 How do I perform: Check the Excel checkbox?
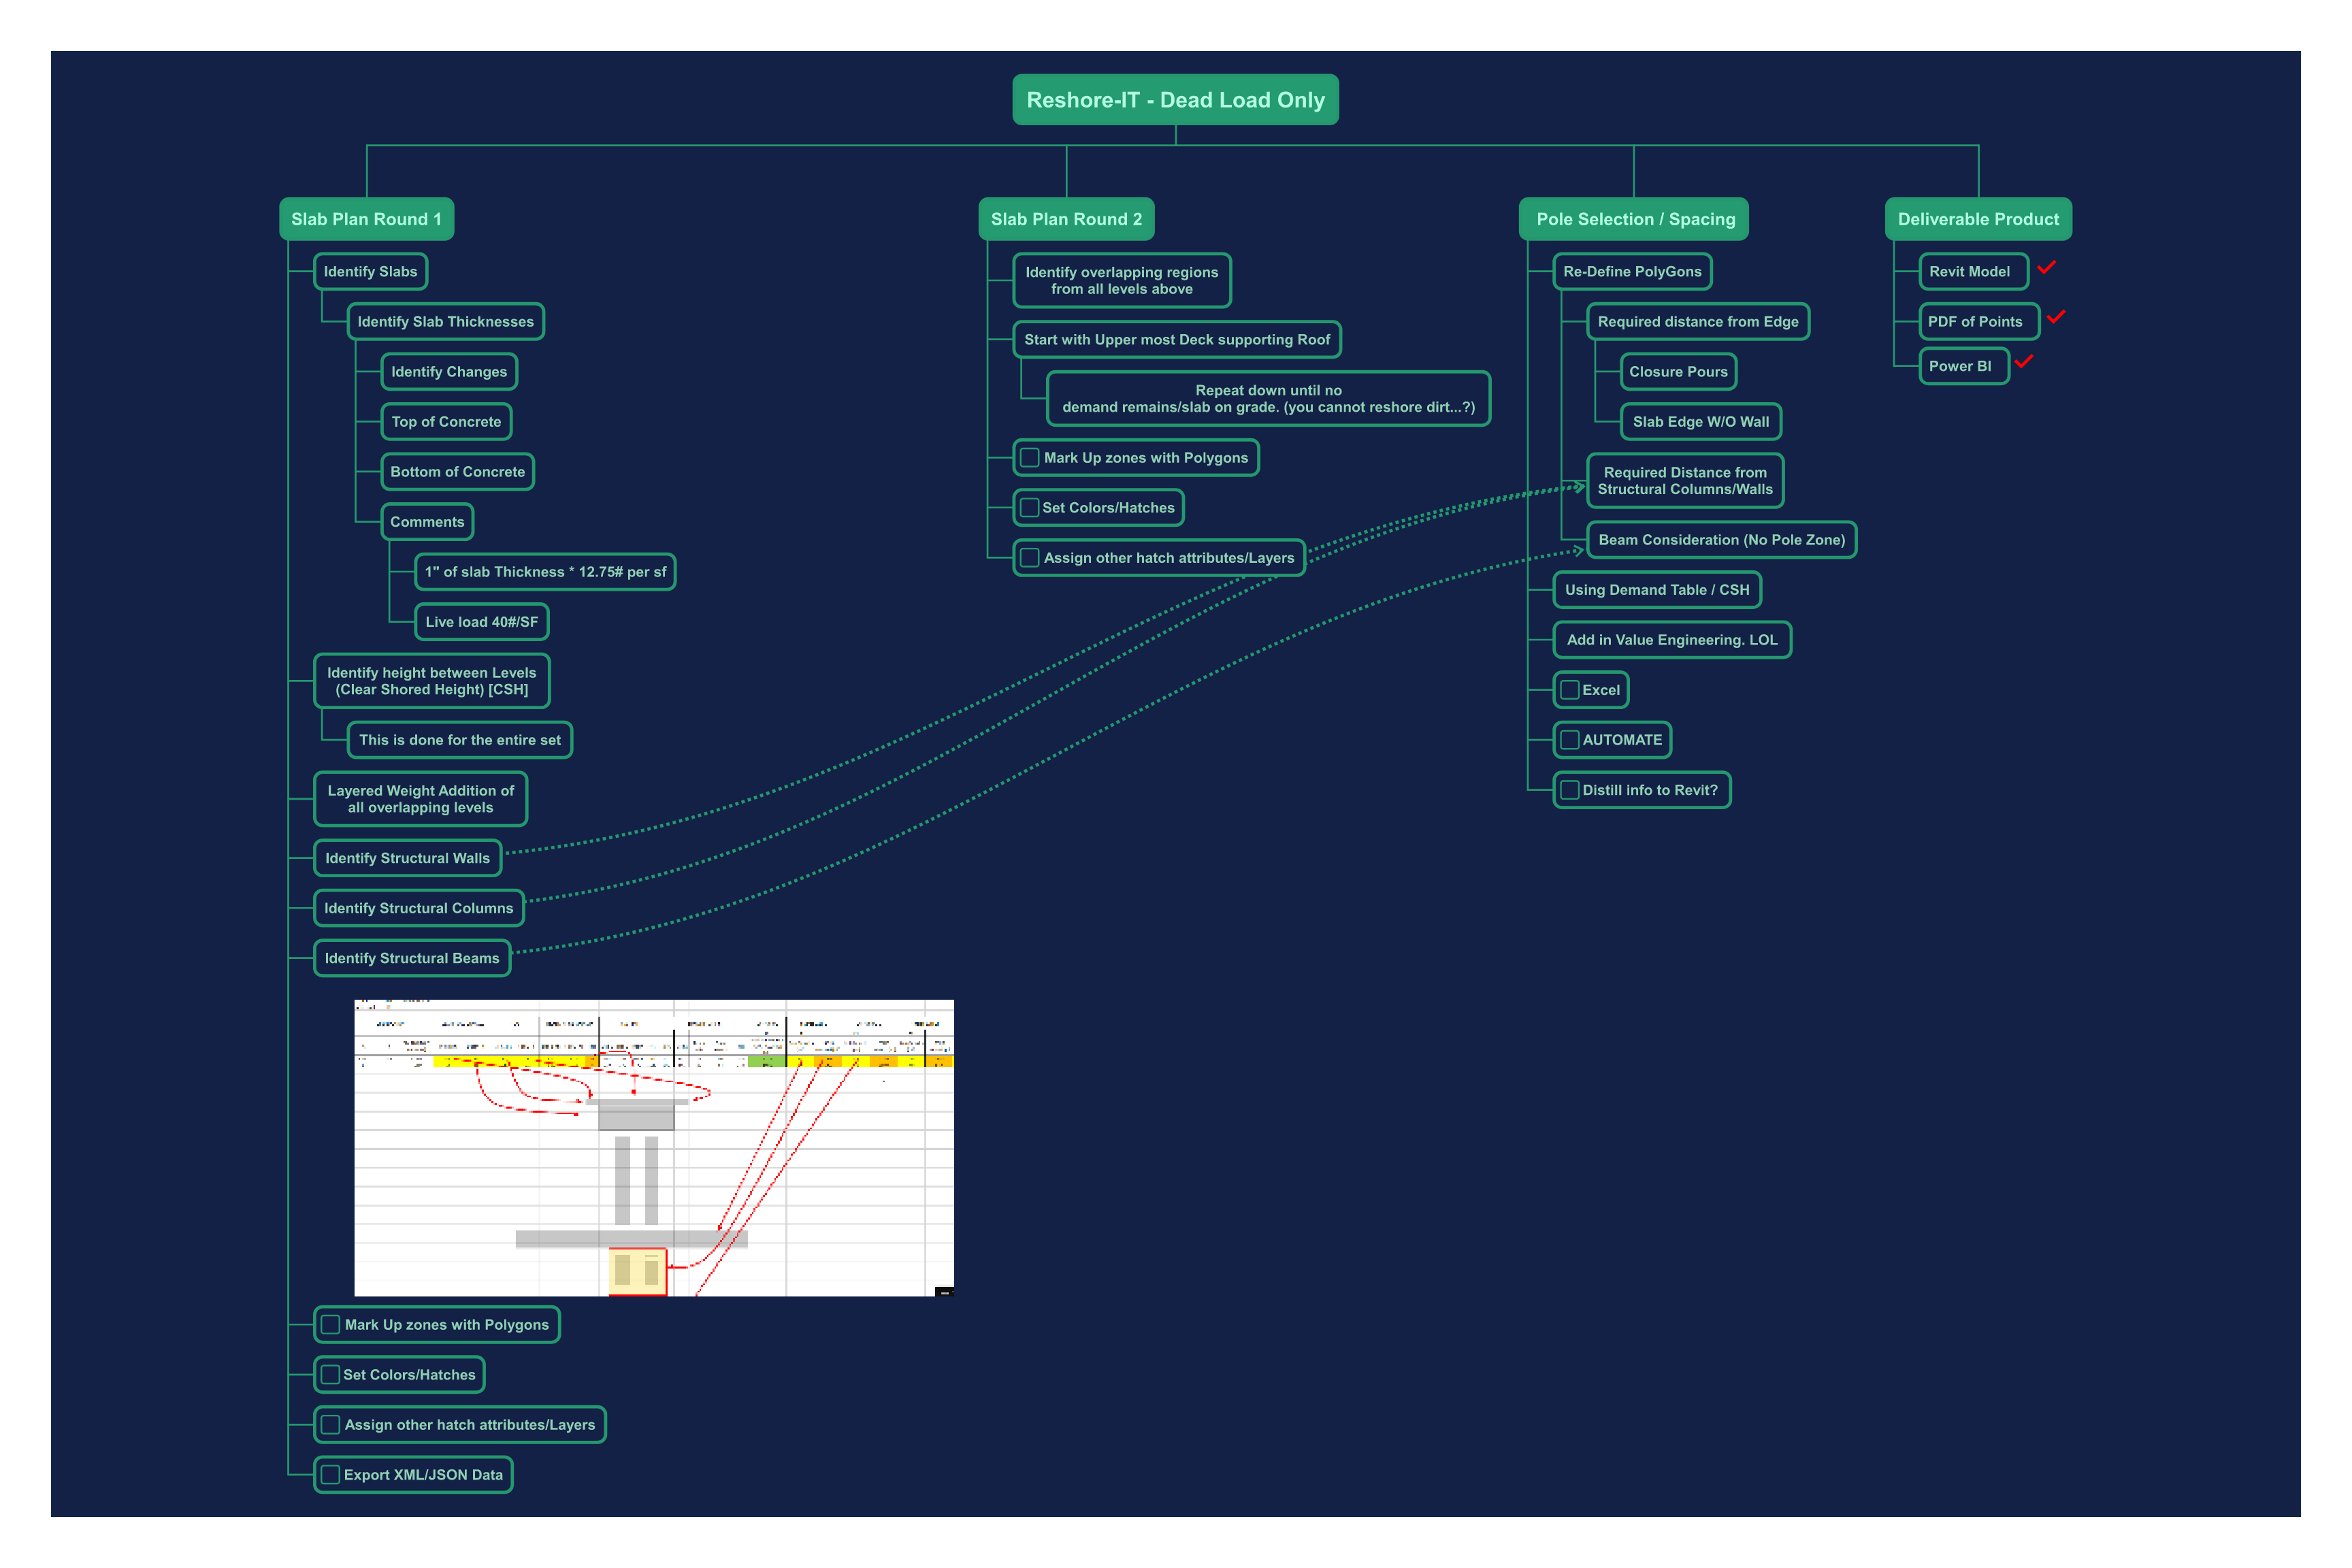pos(1570,690)
